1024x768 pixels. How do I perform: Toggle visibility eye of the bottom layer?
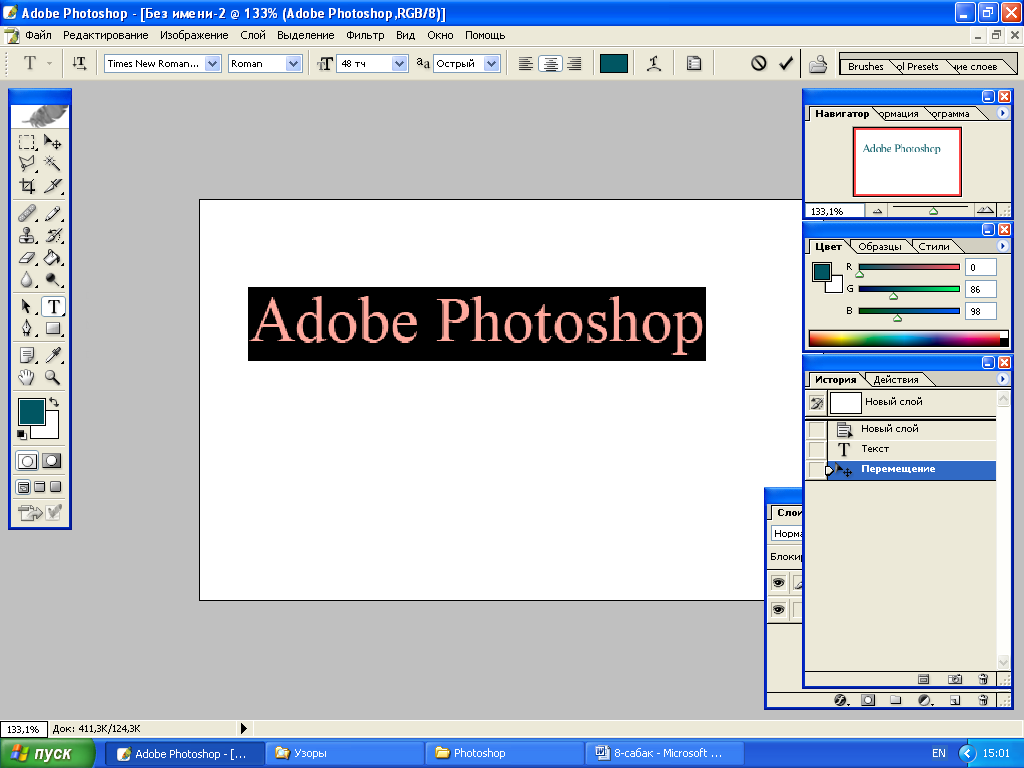(x=778, y=609)
